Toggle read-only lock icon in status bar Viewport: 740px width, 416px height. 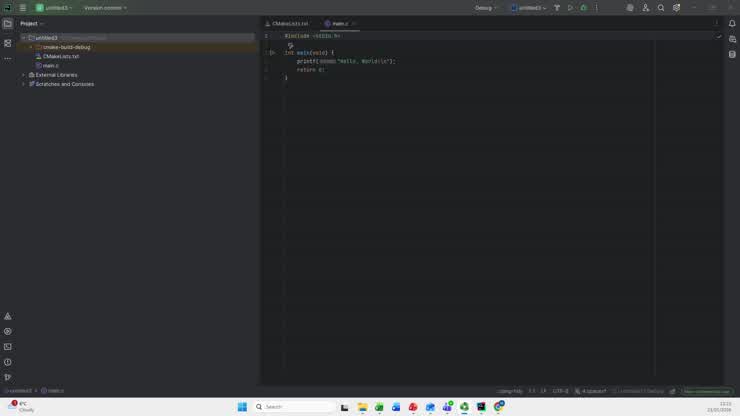click(x=673, y=391)
